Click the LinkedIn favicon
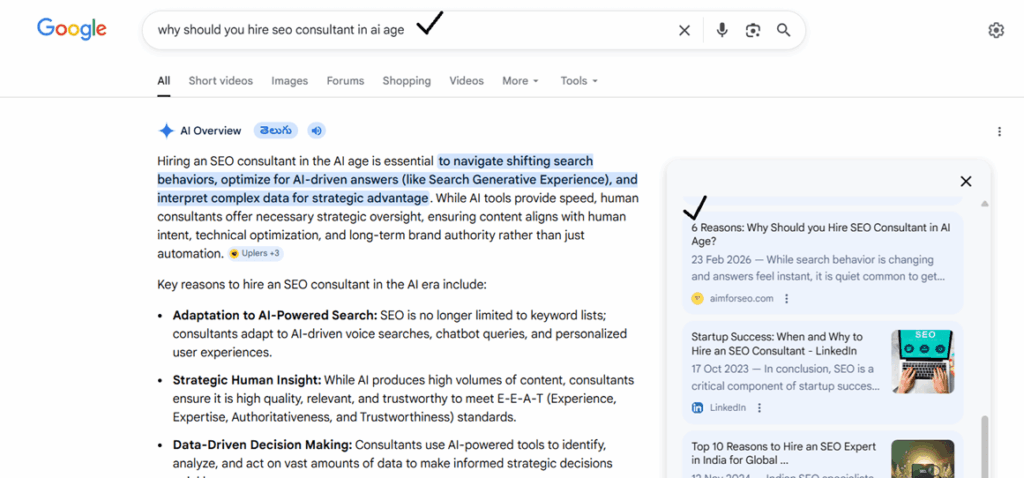The width and height of the screenshot is (1024, 478). click(697, 407)
